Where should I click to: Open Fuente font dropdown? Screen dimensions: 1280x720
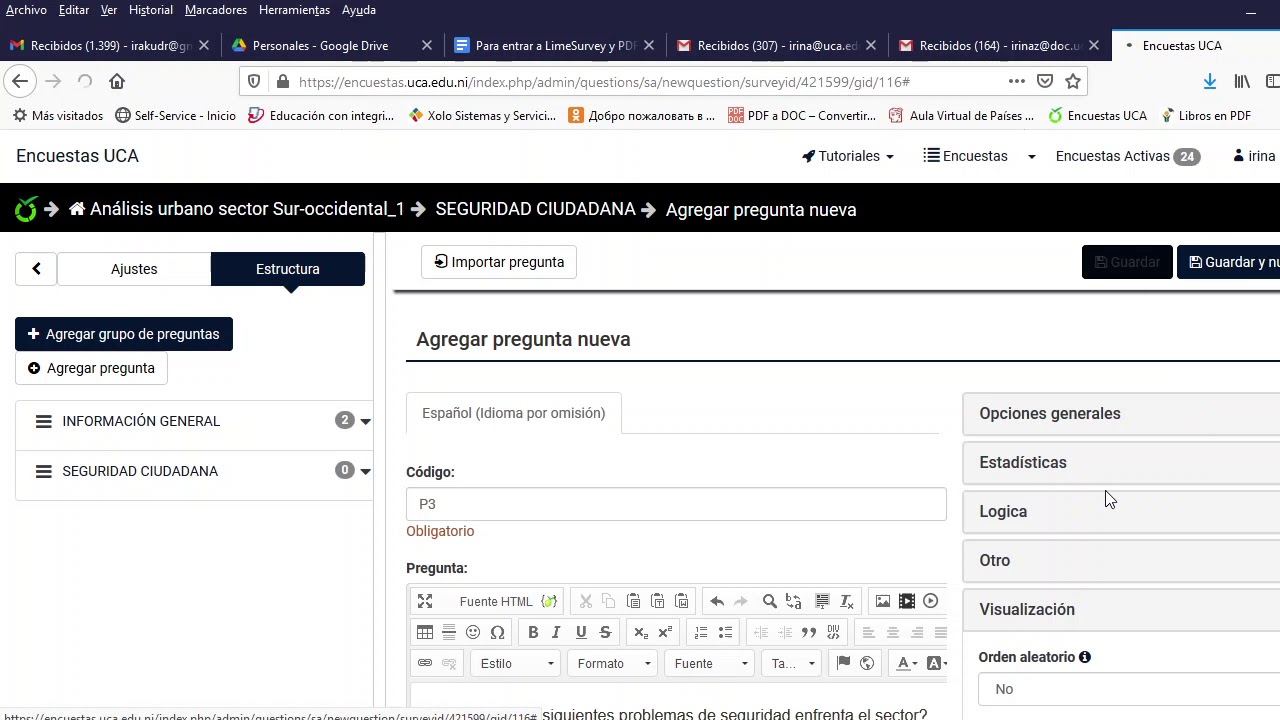(711, 663)
